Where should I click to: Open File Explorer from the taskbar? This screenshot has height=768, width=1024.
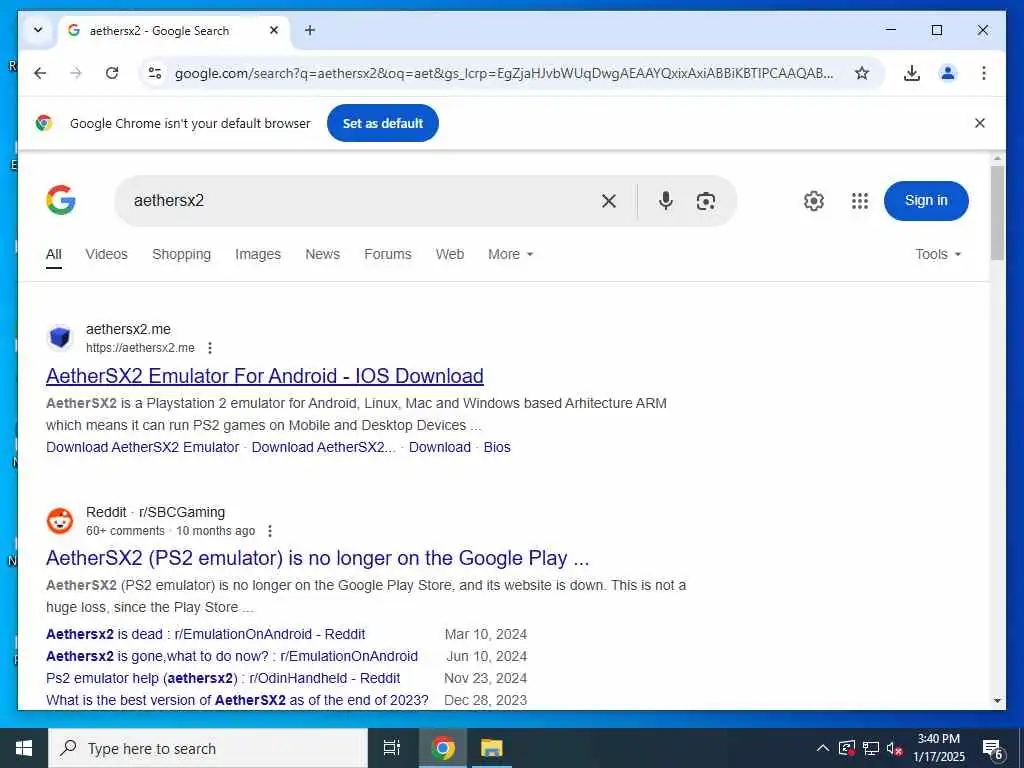491,748
